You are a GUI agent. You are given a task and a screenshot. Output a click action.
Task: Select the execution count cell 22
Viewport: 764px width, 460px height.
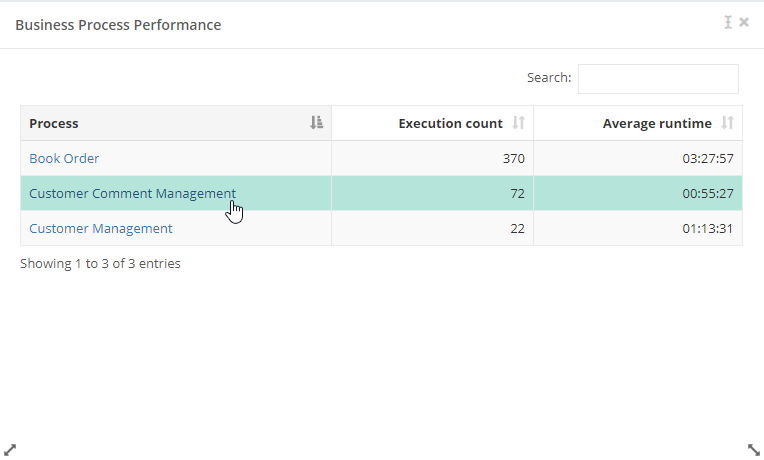[517, 229]
